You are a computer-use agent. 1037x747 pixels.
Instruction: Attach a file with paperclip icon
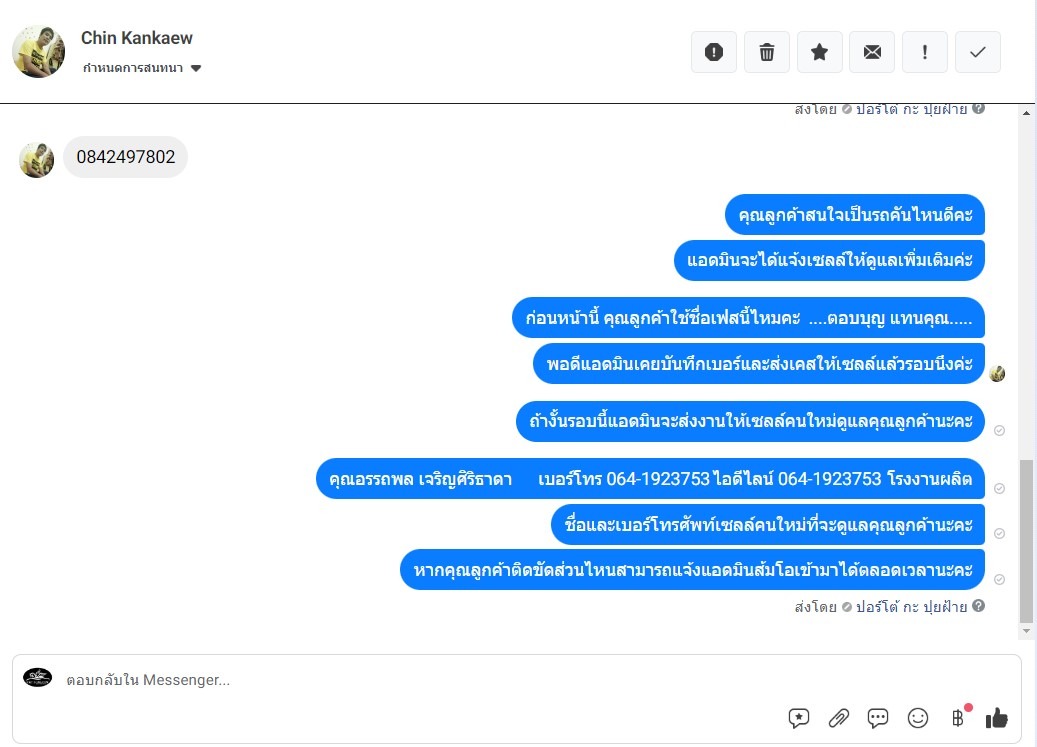click(x=839, y=718)
